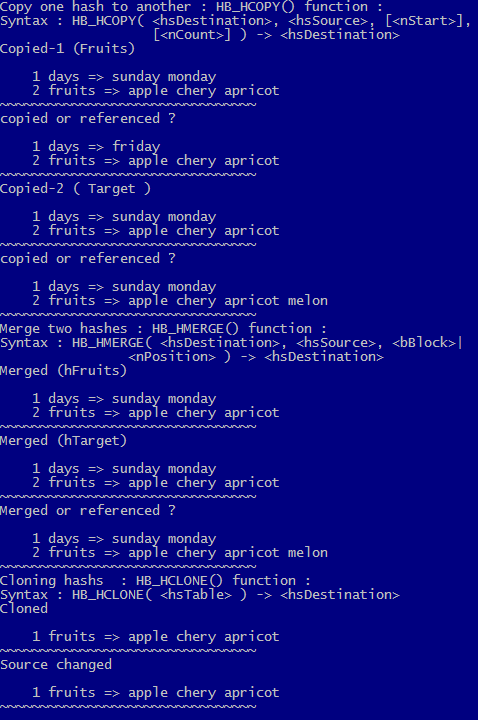Screen dimensions: 478x720
Task: Click the 'Merged (hFruits)' label
Action: coord(63,371)
